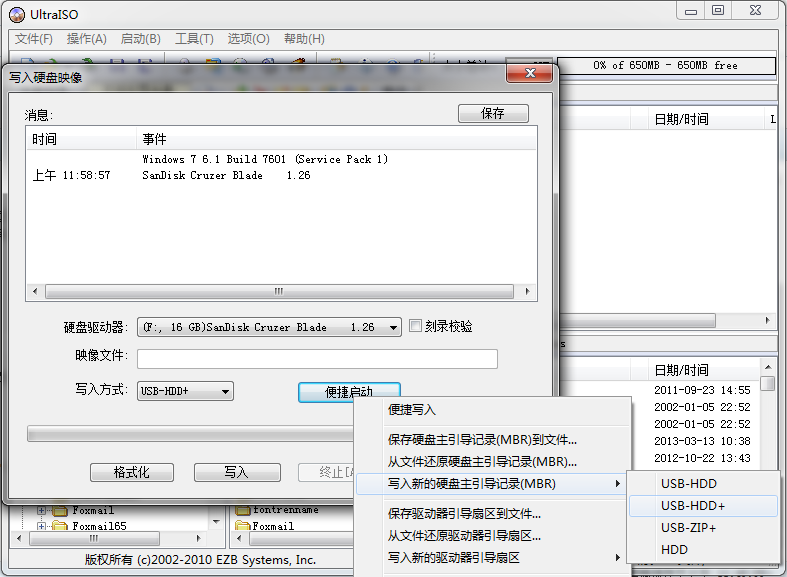Click the 时间 column header
Image resolution: width=787 pixels, height=577 pixels.
pyautogui.click(x=81, y=139)
